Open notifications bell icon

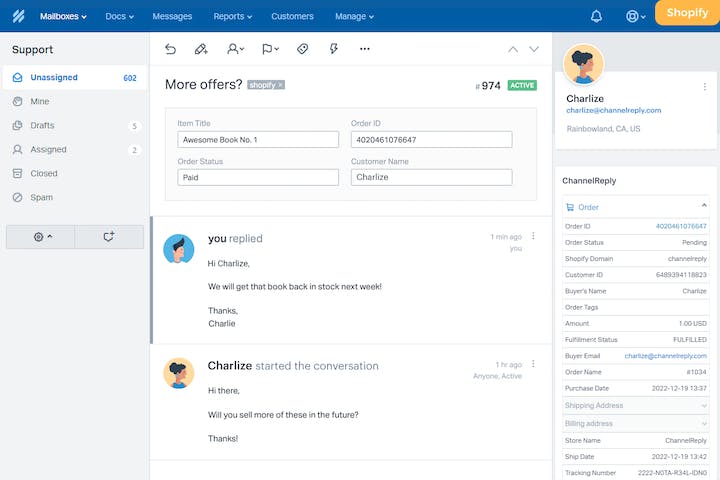coord(596,16)
